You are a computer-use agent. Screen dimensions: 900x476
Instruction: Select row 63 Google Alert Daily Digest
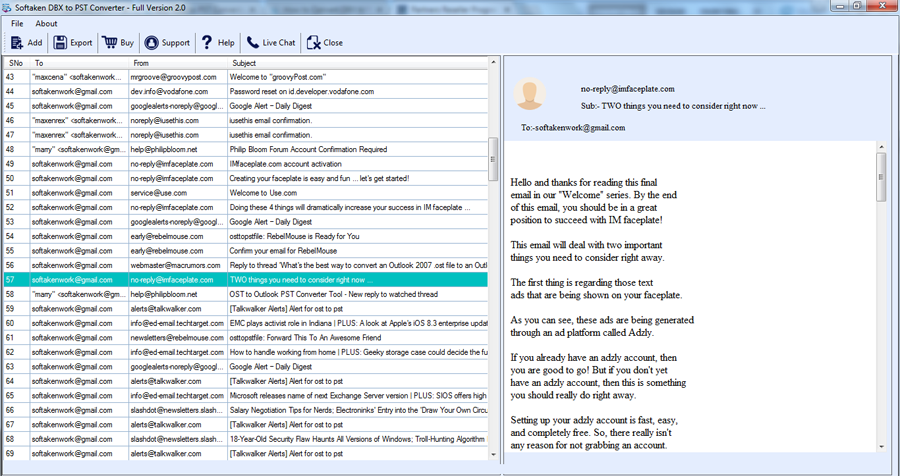(246, 366)
